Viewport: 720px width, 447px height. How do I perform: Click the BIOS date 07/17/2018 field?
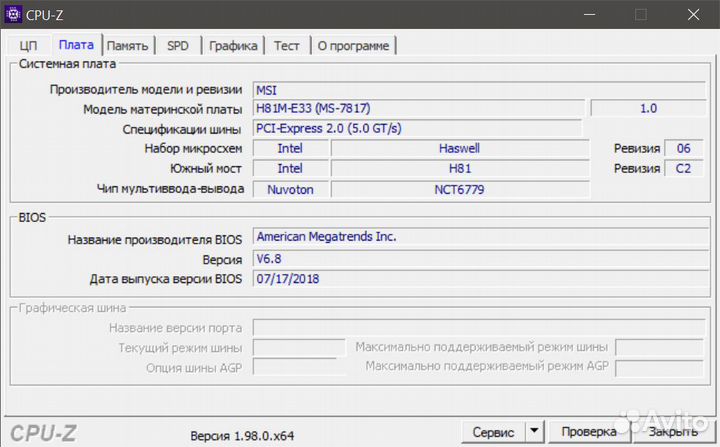click(480, 279)
